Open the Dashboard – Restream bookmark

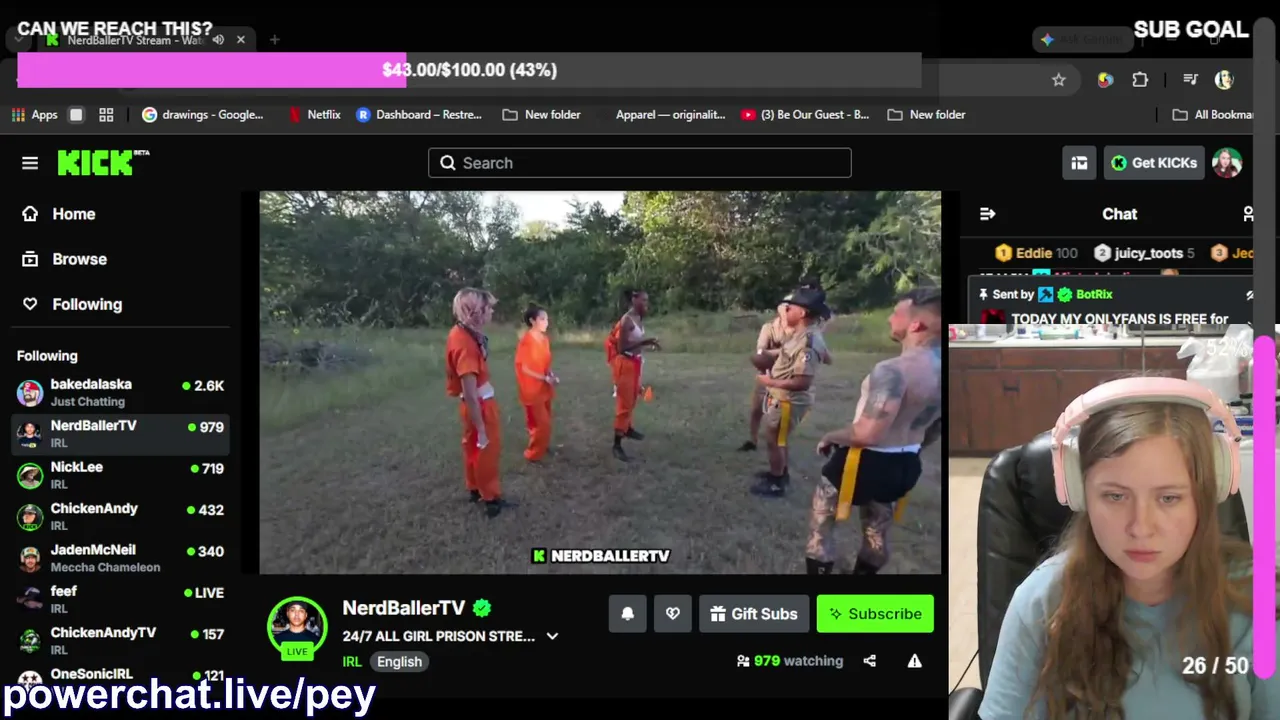pos(418,115)
